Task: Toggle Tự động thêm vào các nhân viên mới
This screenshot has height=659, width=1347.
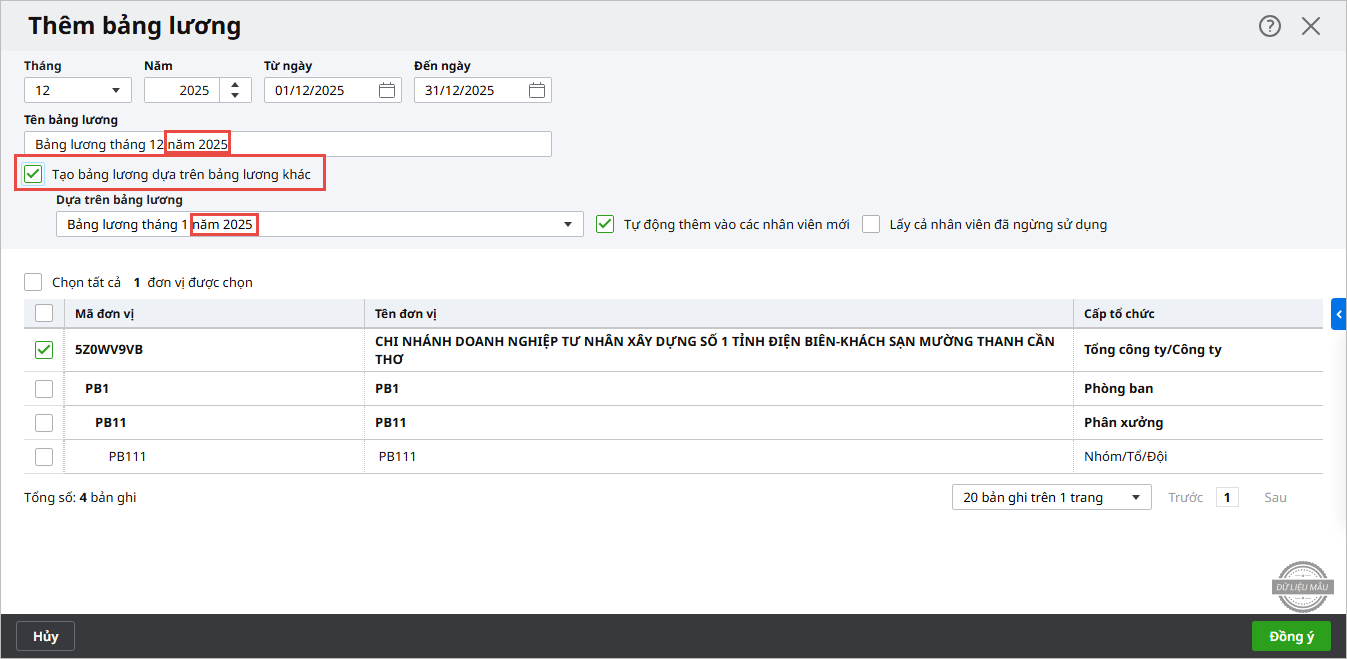Action: click(x=605, y=225)
